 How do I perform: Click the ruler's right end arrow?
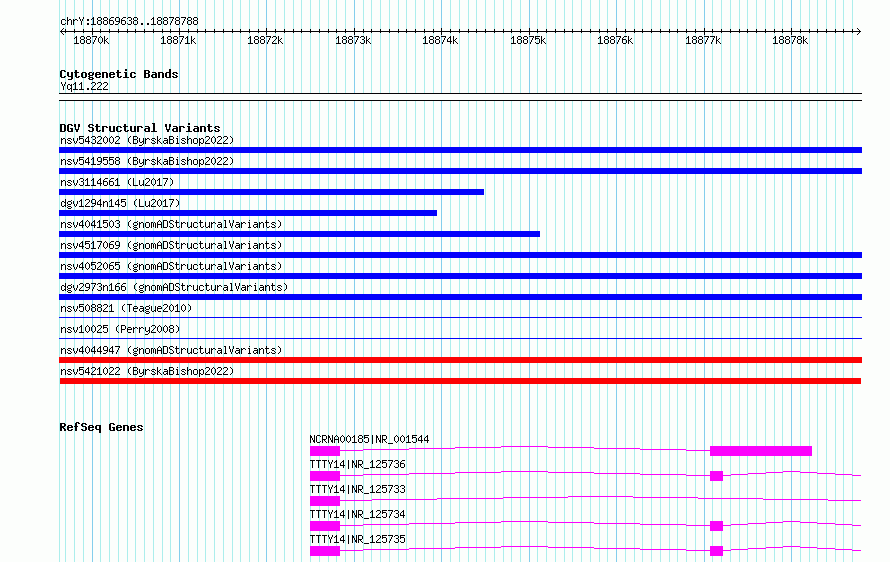coord(859,31)
